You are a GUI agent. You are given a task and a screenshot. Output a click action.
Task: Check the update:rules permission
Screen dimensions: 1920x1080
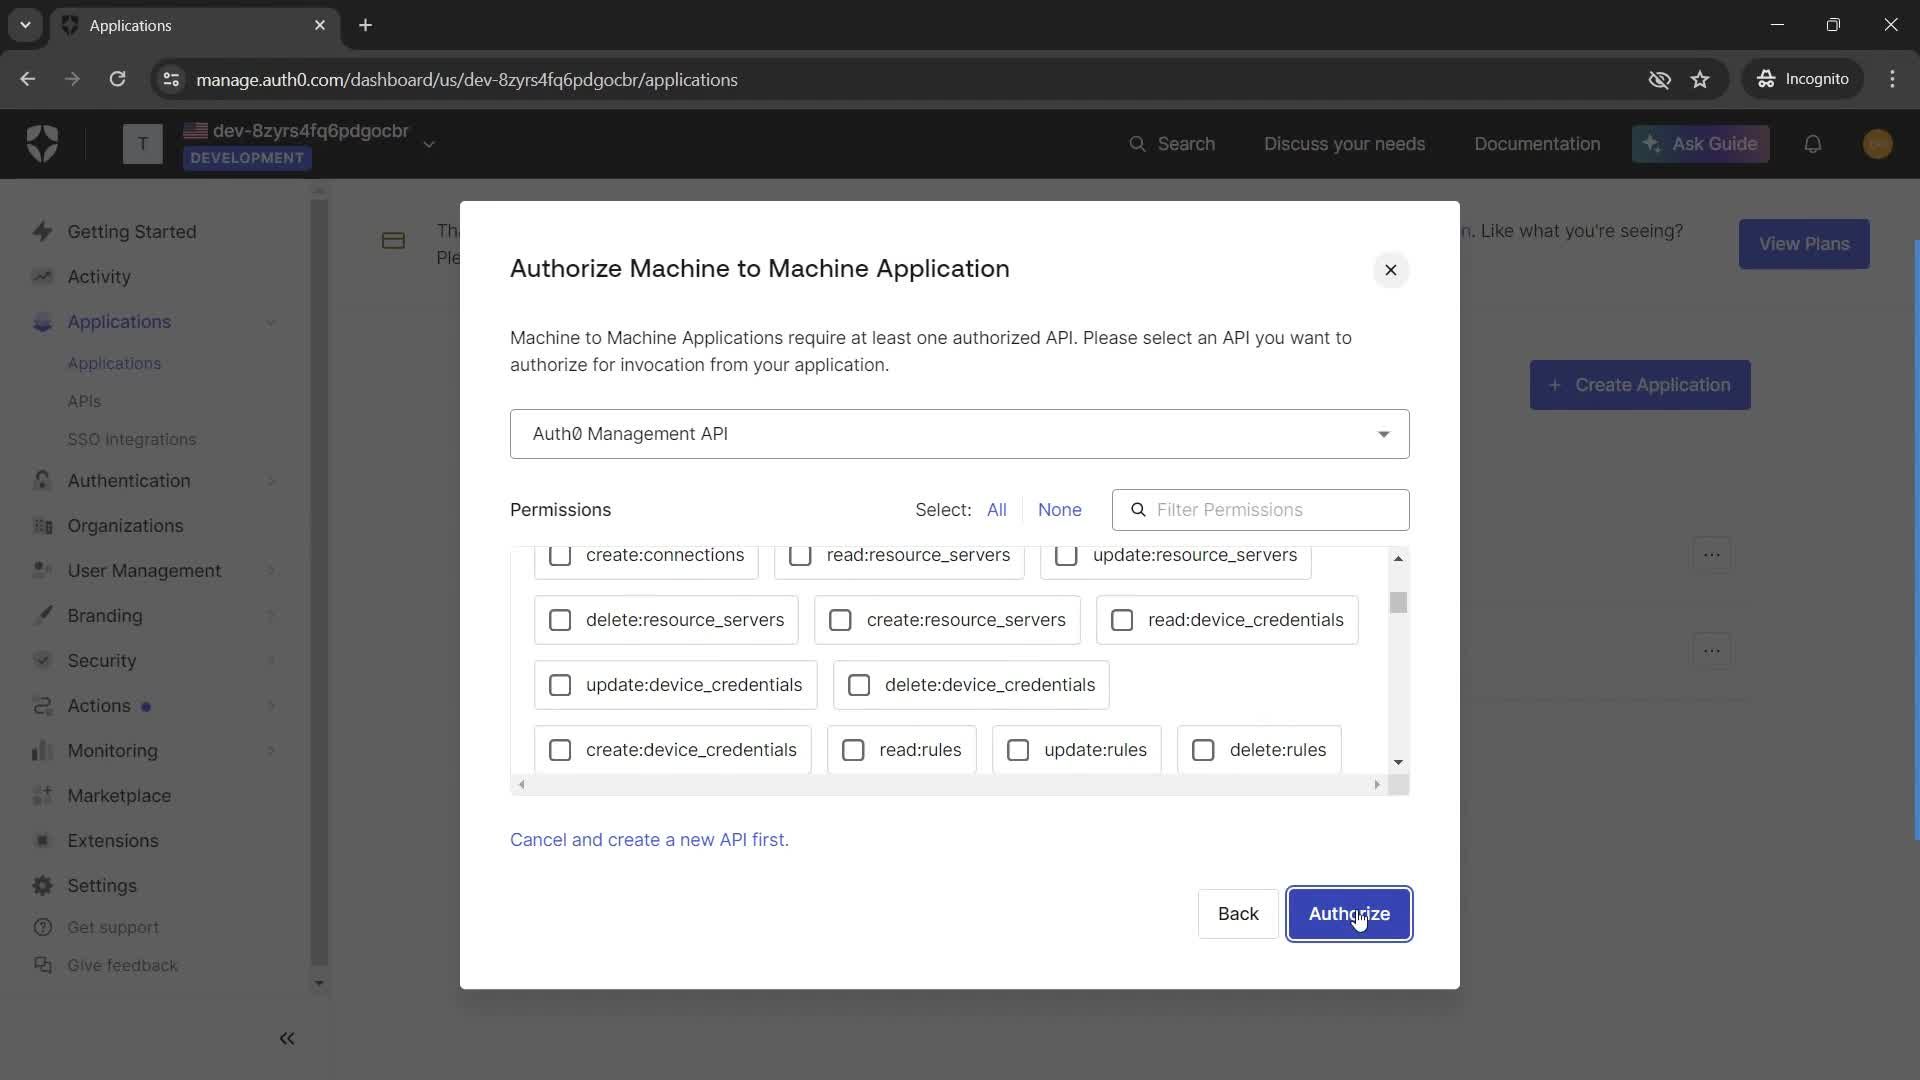[x=1018, y=750]
